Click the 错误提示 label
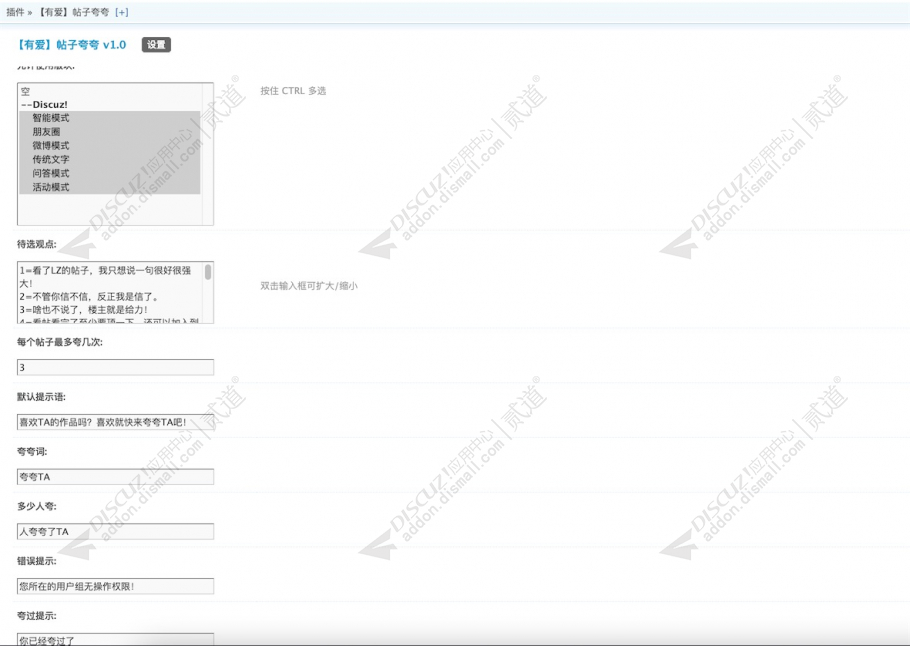The height and width of the screenshot is (646, 910). (37, 561)
